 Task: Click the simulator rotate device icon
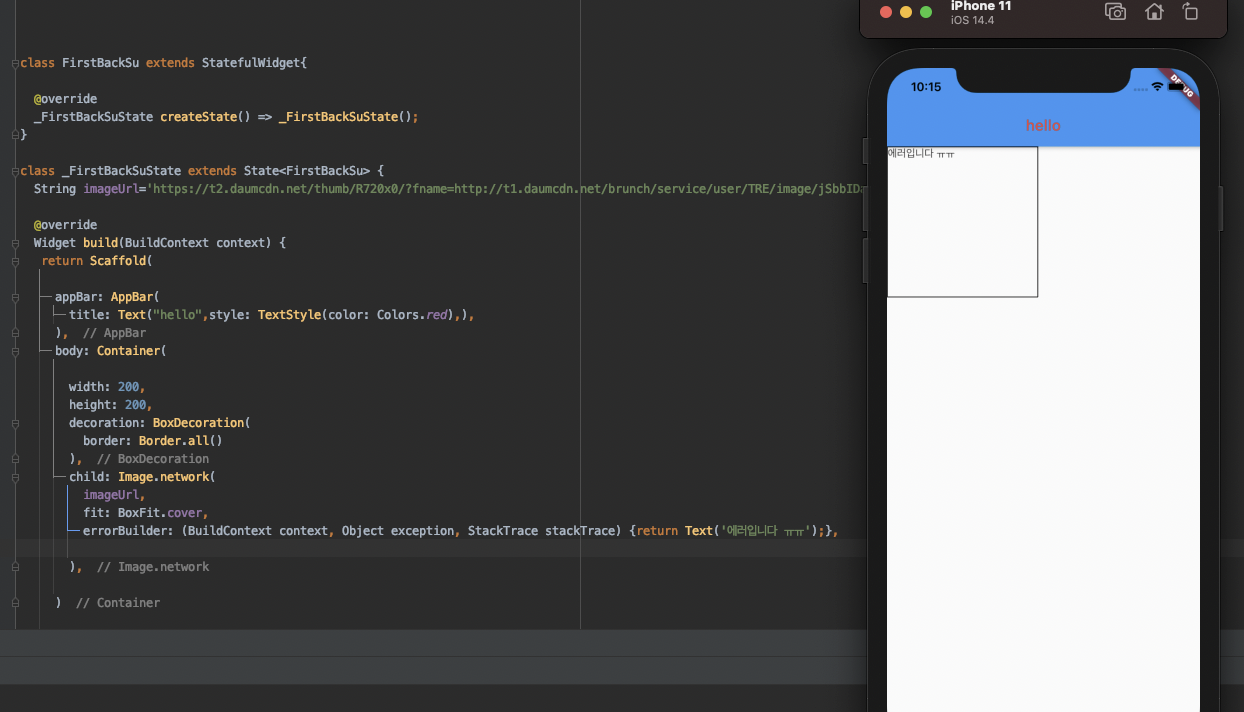click(x=1190, y=12)
